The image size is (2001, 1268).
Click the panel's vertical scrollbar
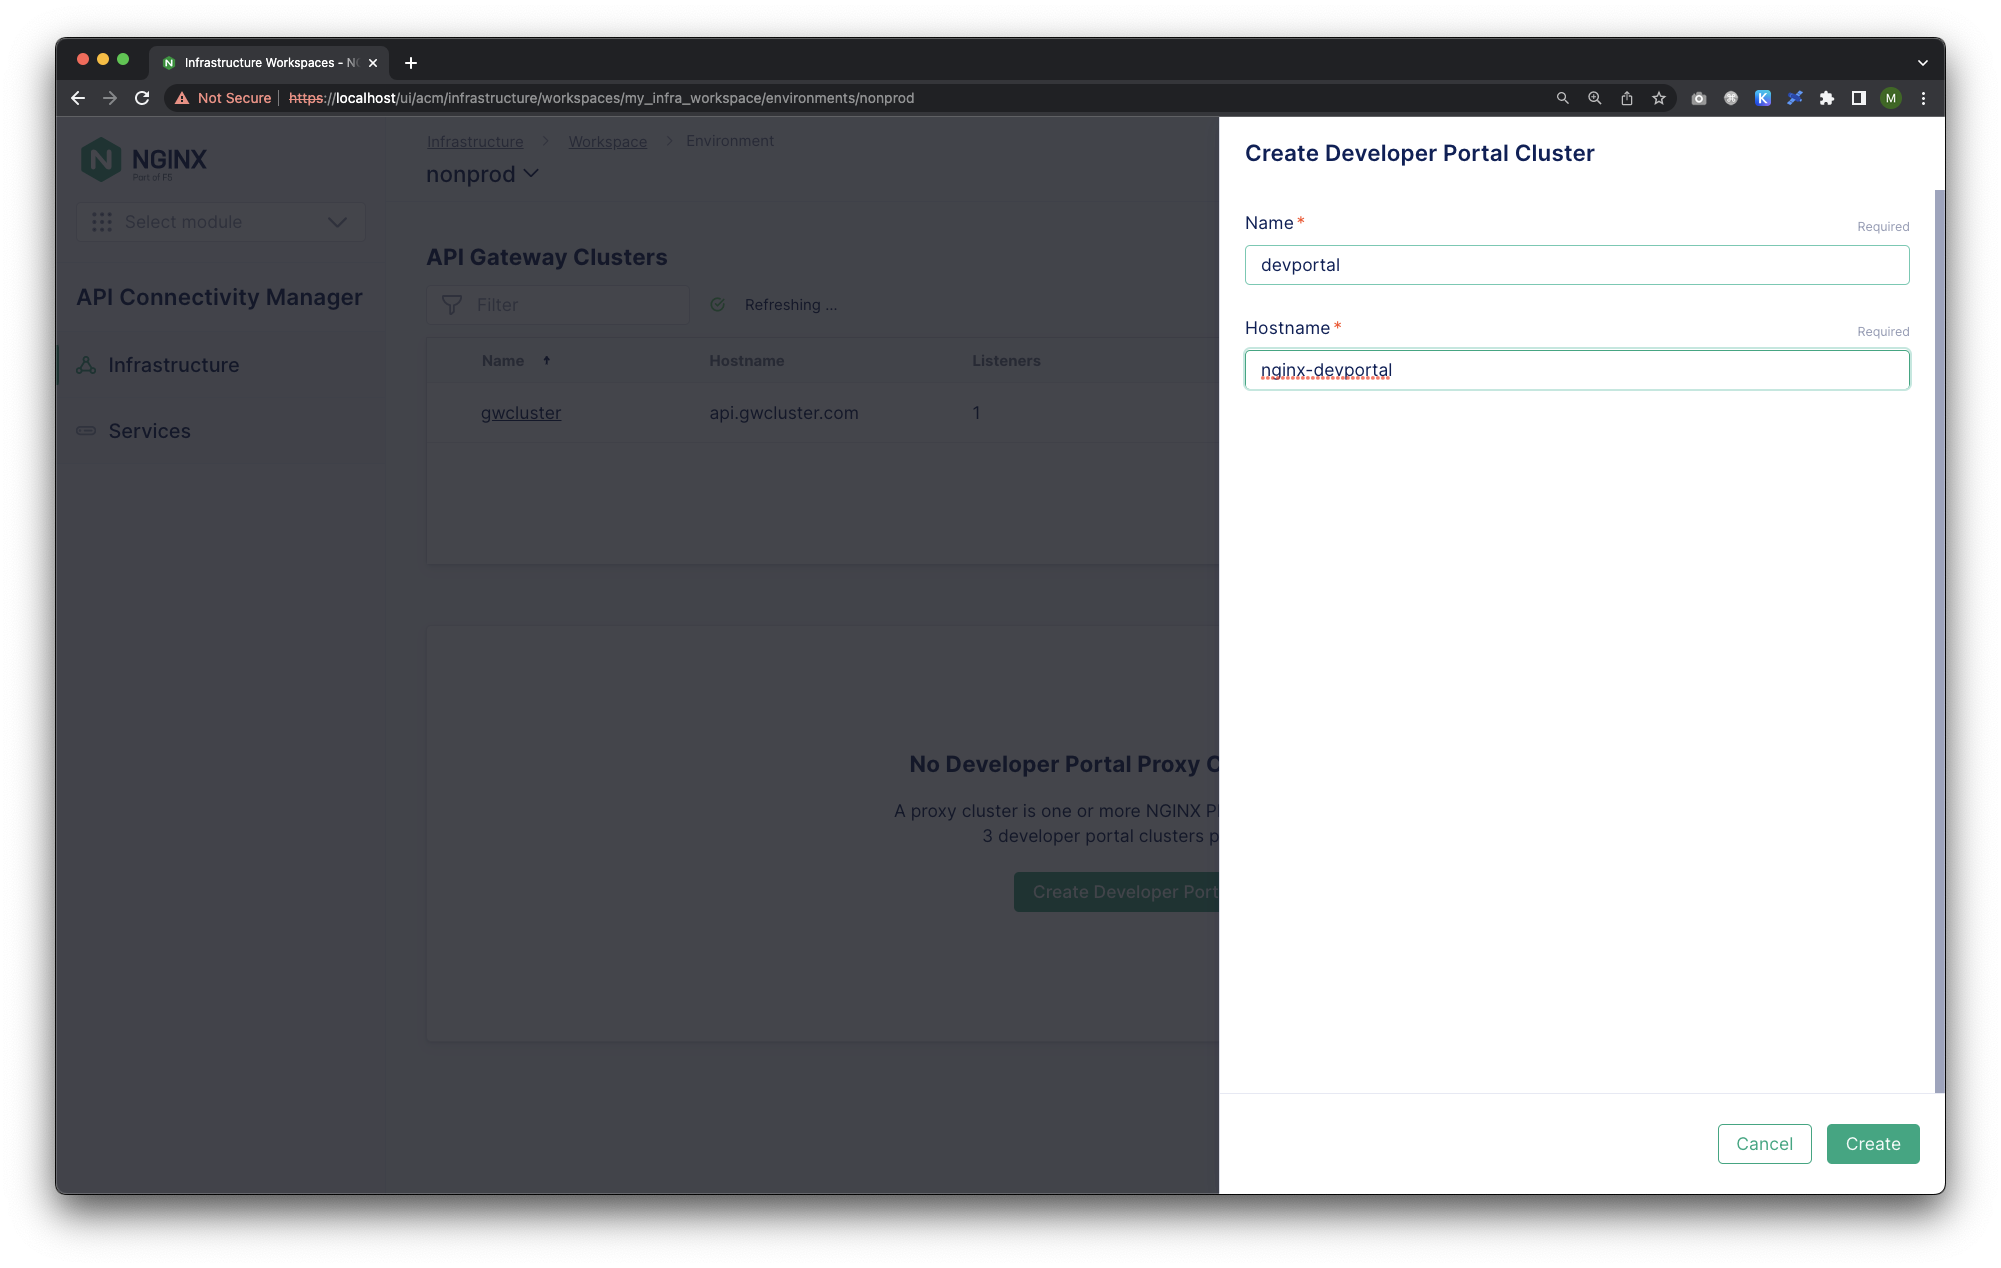[x=1939, y=640]
